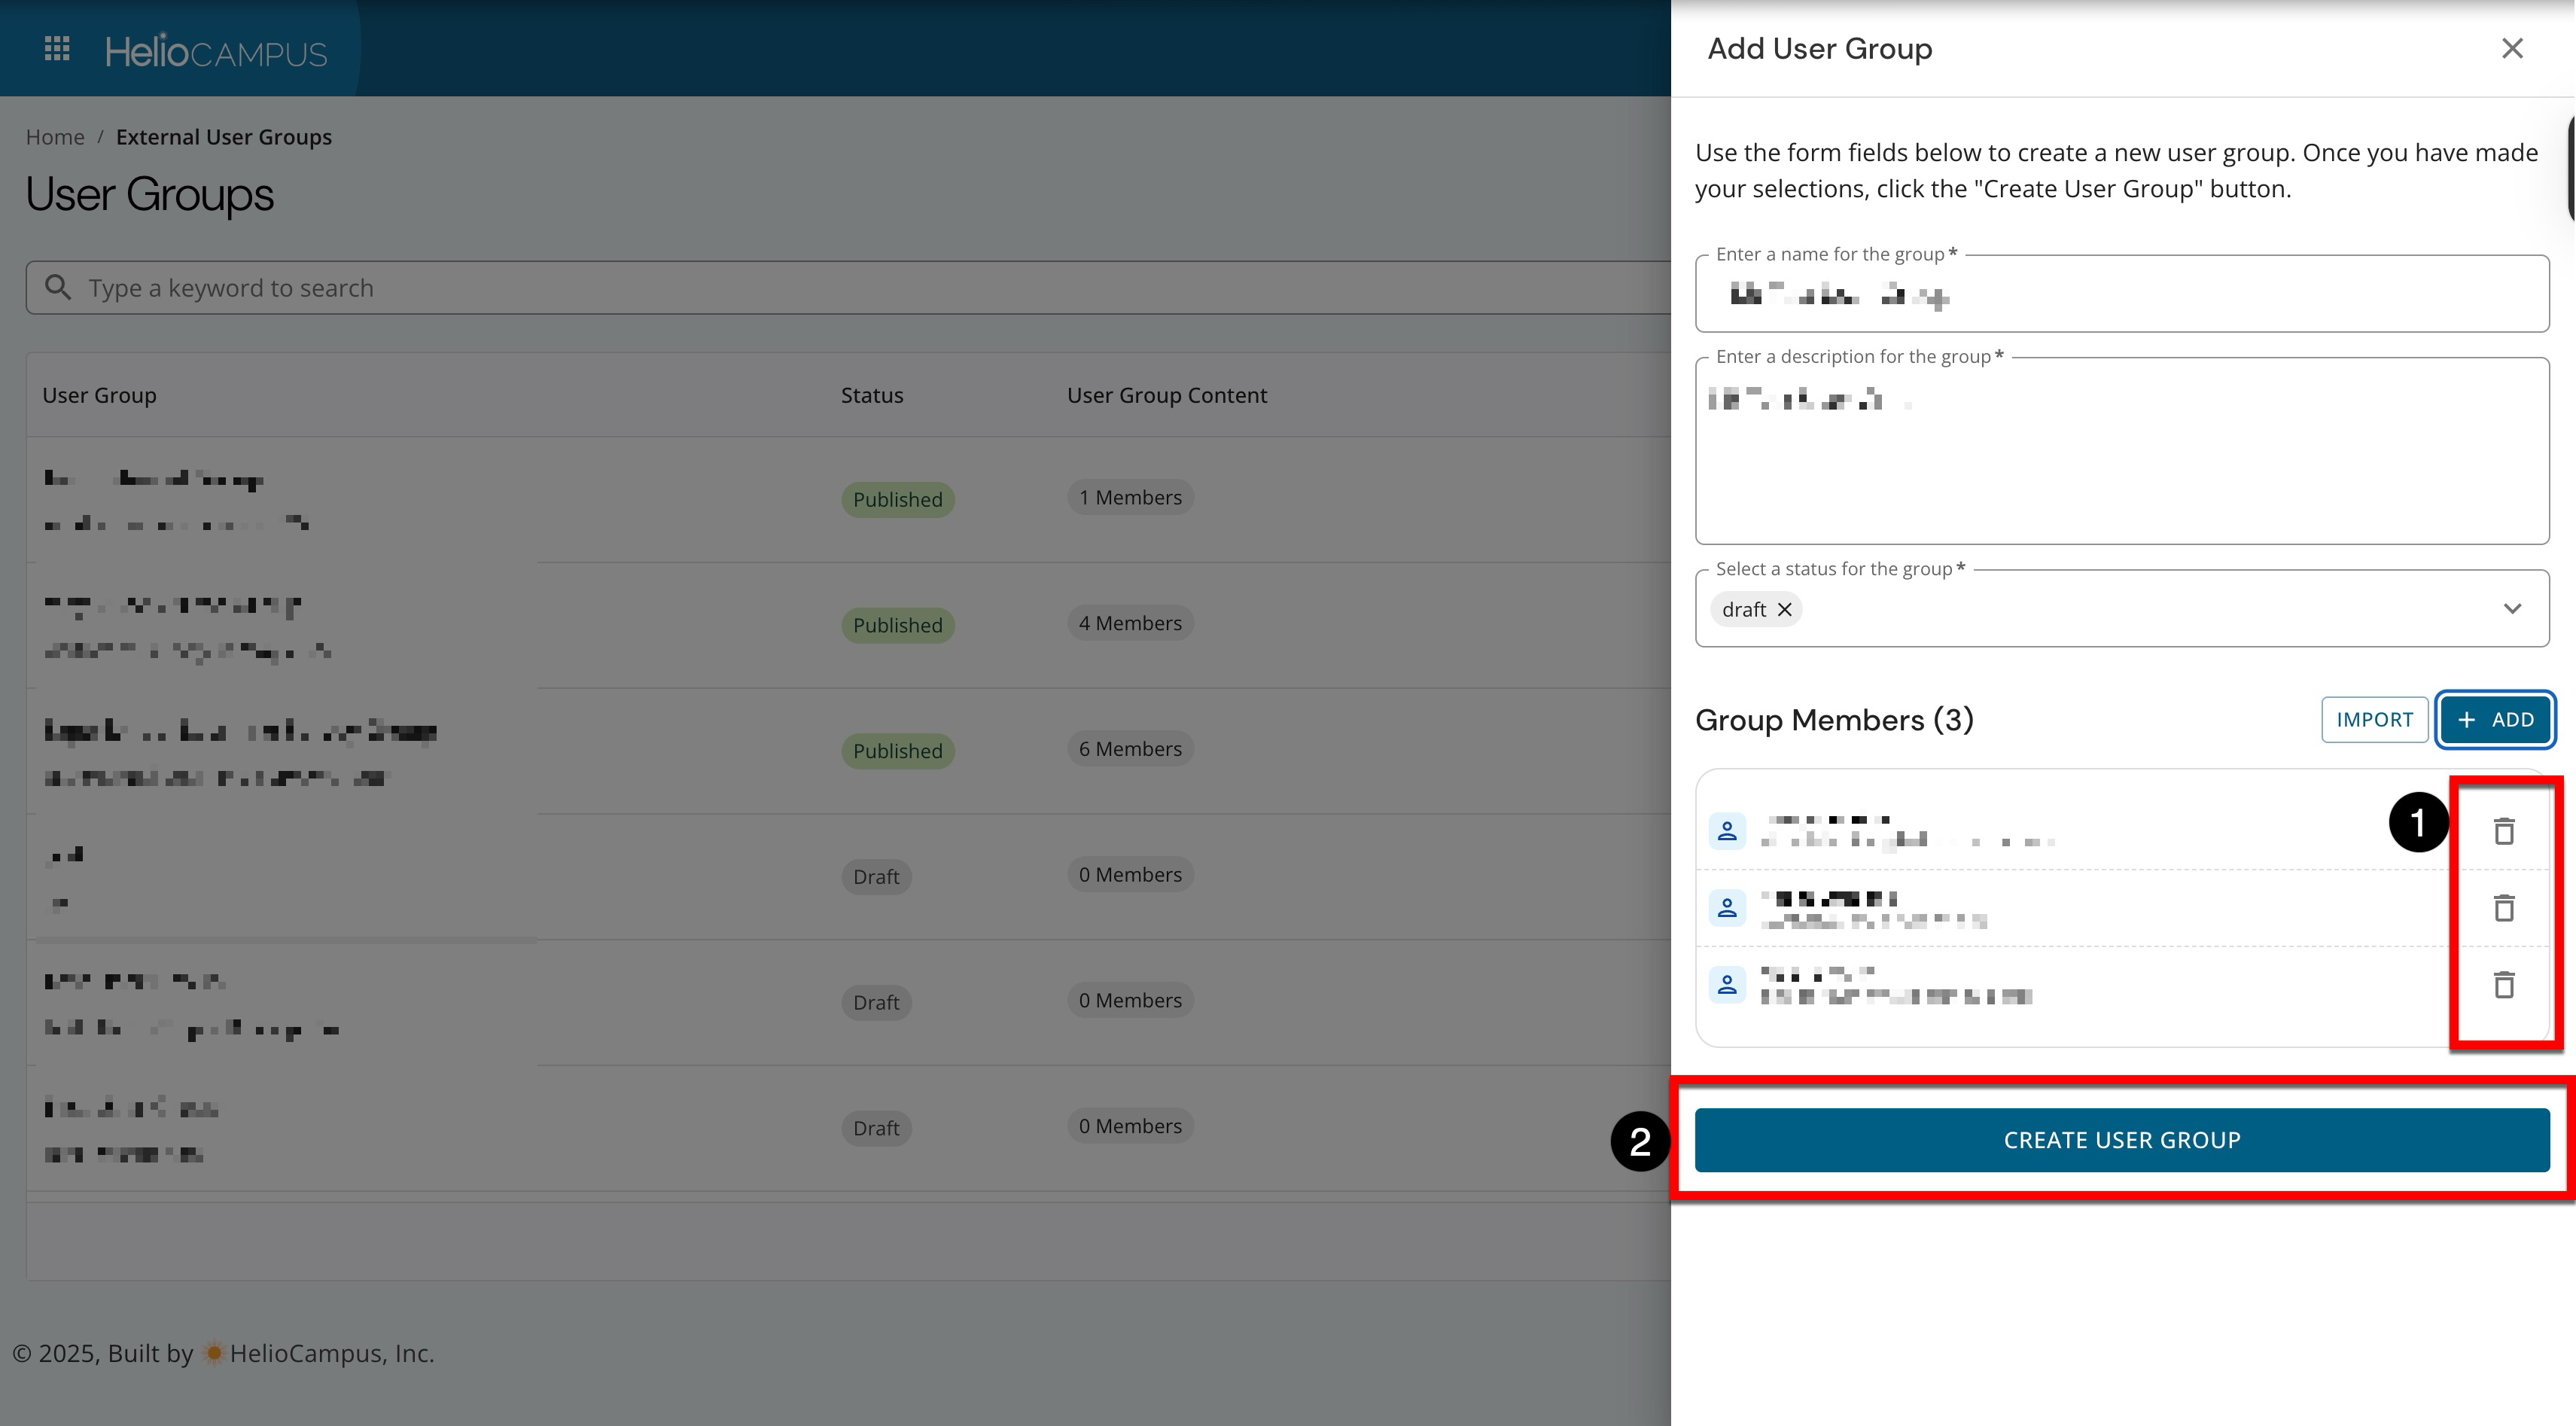Delete the third group member
Image resolution: width=2576 pixels, height=1426 pixels.
pyautogui.click(x=2503, y=985)
